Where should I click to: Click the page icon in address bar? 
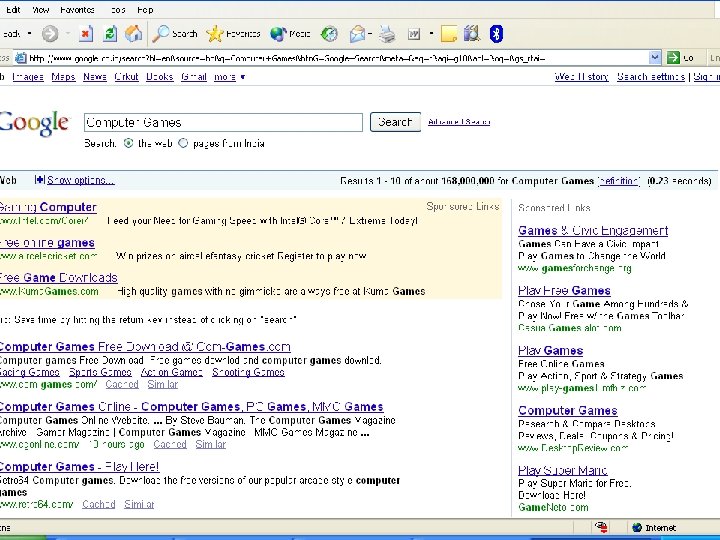21,58
